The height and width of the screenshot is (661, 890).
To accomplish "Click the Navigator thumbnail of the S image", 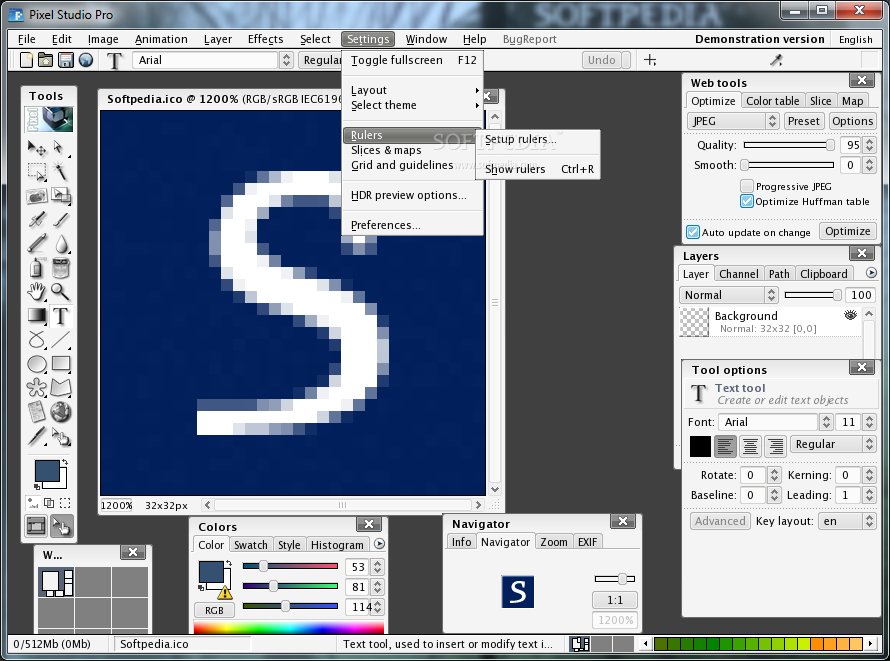I will coord(518,592).
